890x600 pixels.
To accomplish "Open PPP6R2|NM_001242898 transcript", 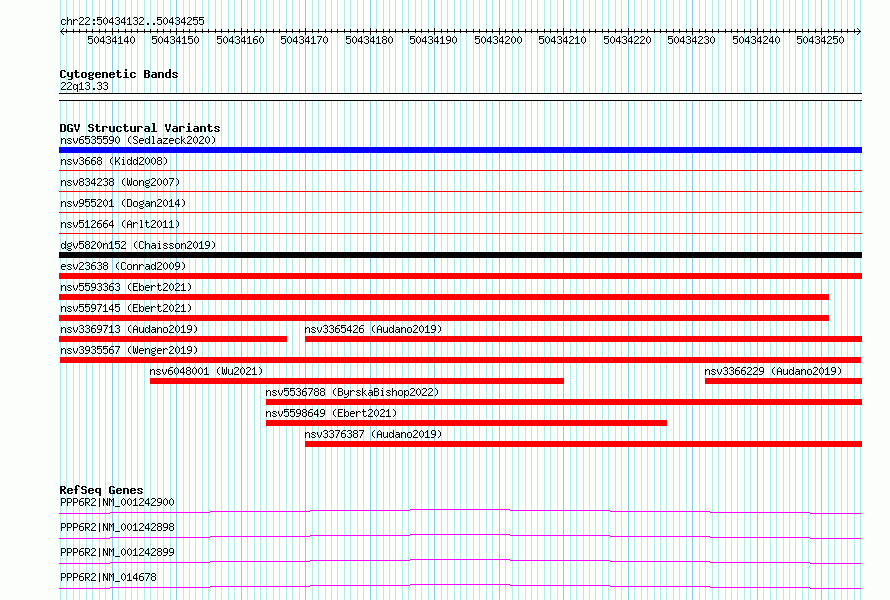I will coord(117,527).
